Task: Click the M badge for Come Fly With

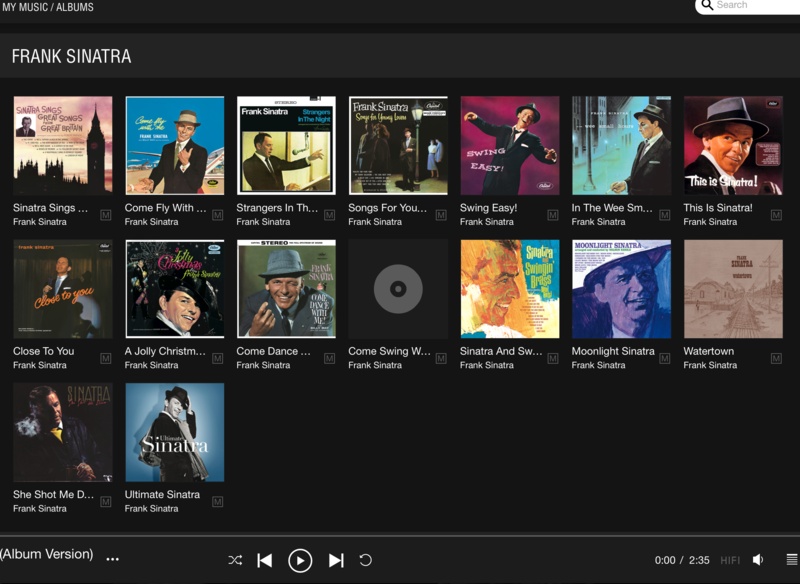Action: tap(217, 215)
